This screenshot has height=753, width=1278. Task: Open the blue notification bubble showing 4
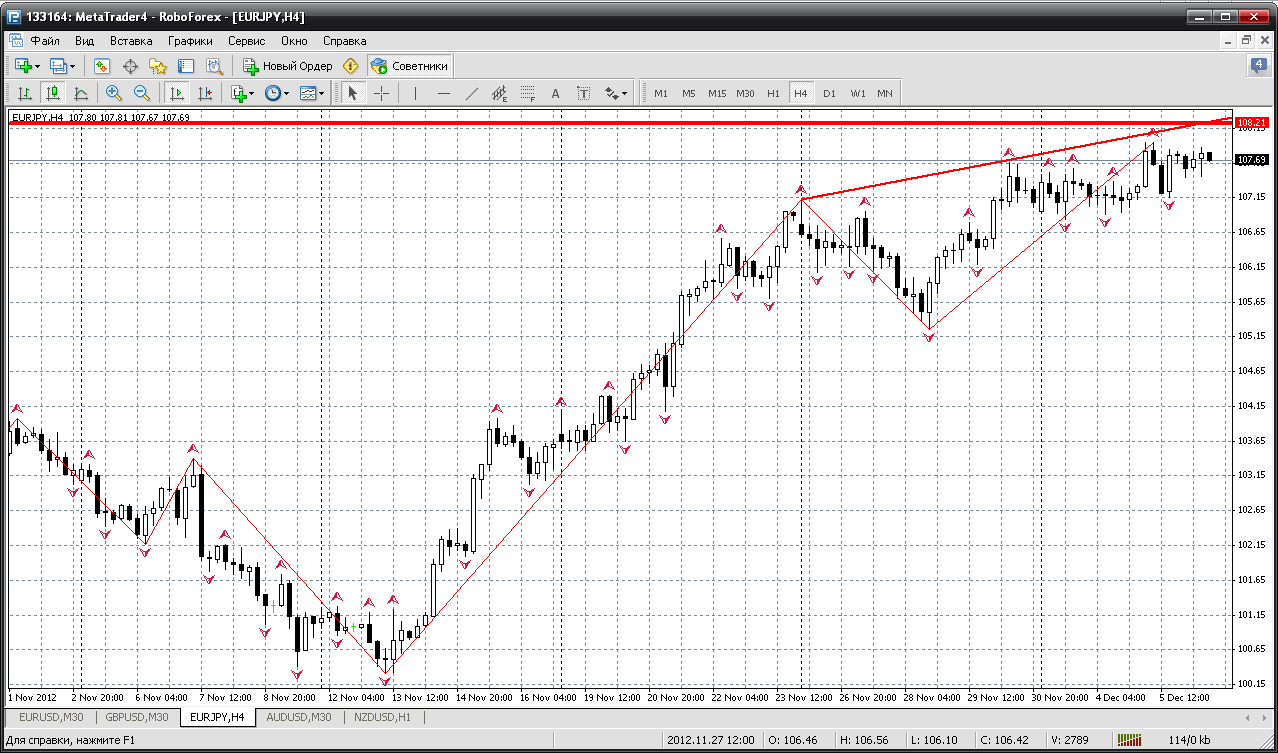coord(1258,66)
